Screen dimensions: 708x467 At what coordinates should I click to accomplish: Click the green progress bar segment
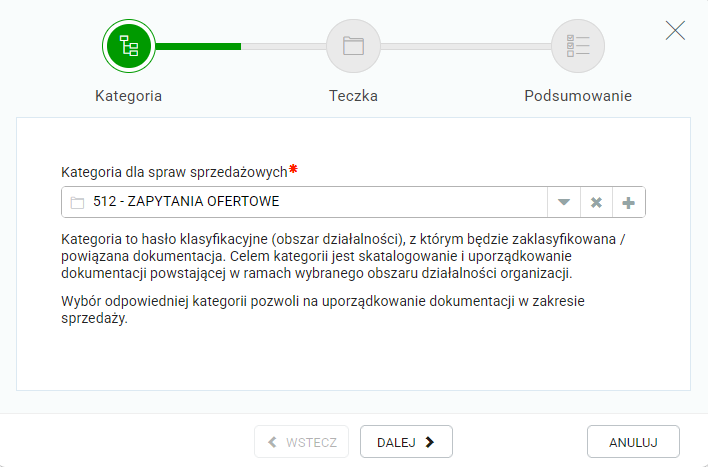coord(198,46)
